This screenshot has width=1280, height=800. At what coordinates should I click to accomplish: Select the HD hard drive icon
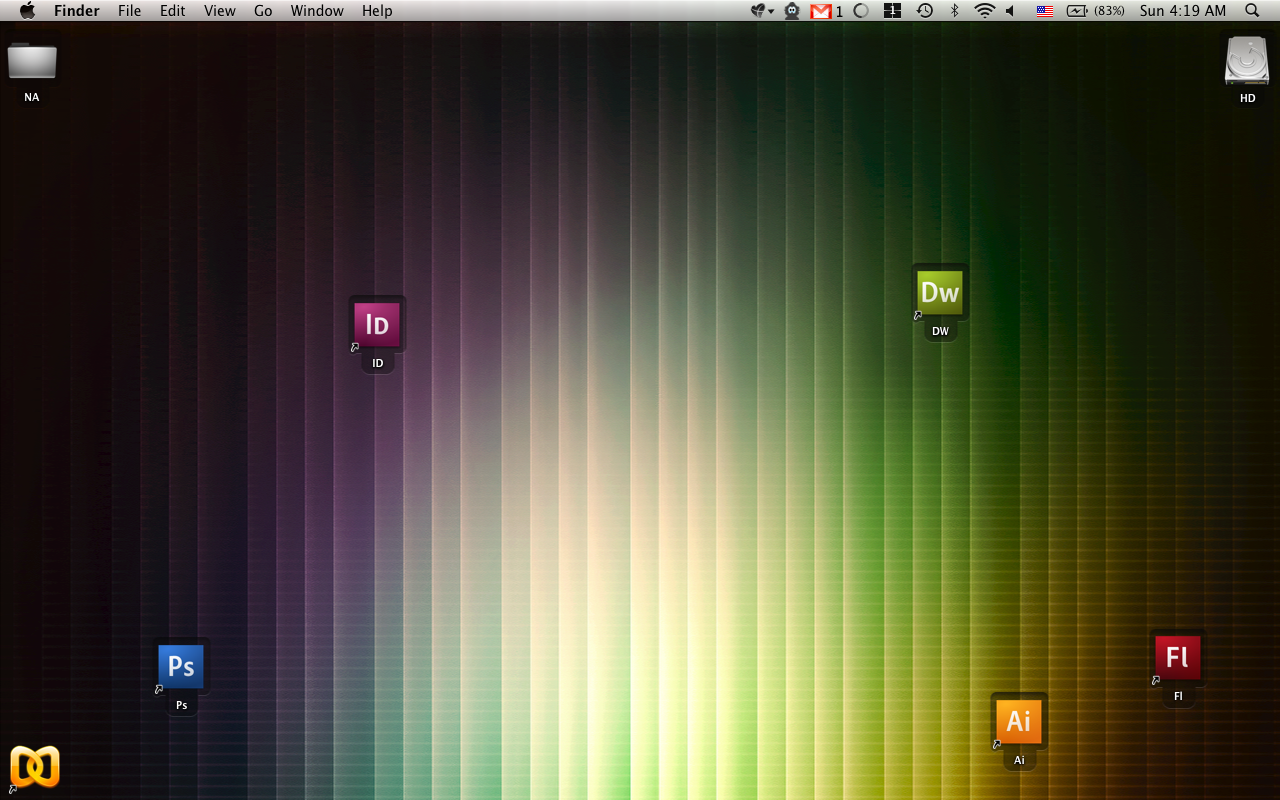tap(1247, 60)
